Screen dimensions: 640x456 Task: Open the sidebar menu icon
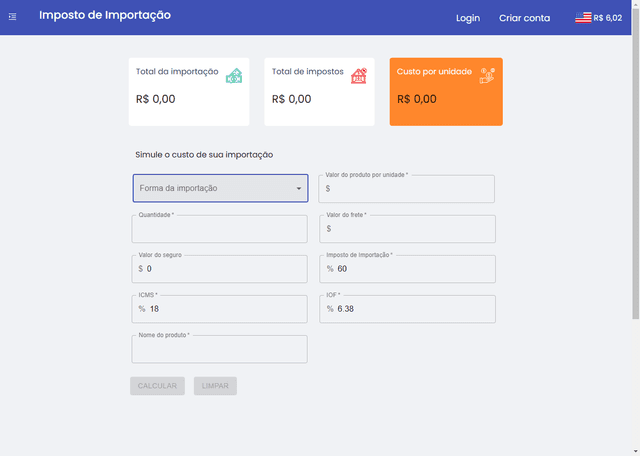13,16
